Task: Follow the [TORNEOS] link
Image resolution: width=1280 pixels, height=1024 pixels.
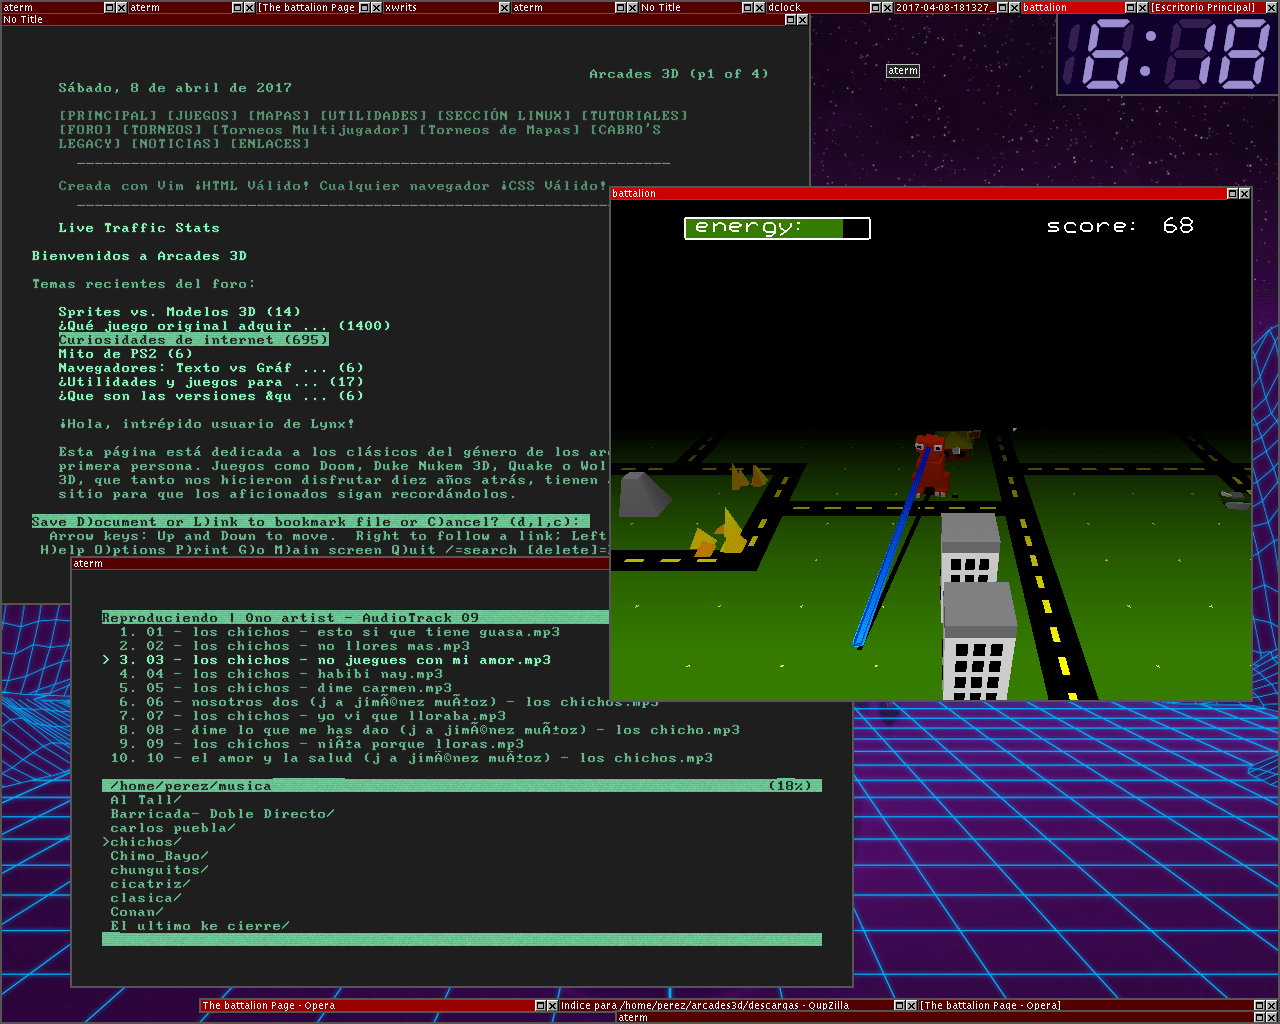Action: [x=162, y=130]
